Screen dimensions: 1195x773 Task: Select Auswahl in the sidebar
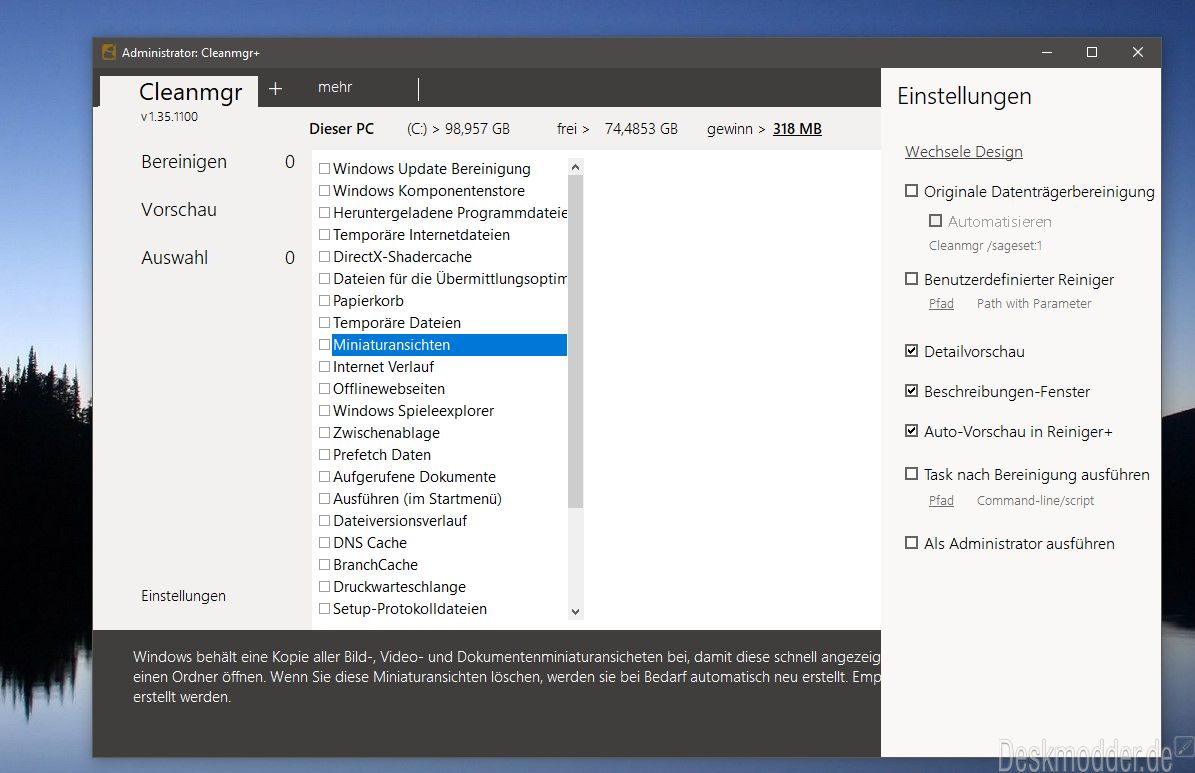(x=175, y=258)
